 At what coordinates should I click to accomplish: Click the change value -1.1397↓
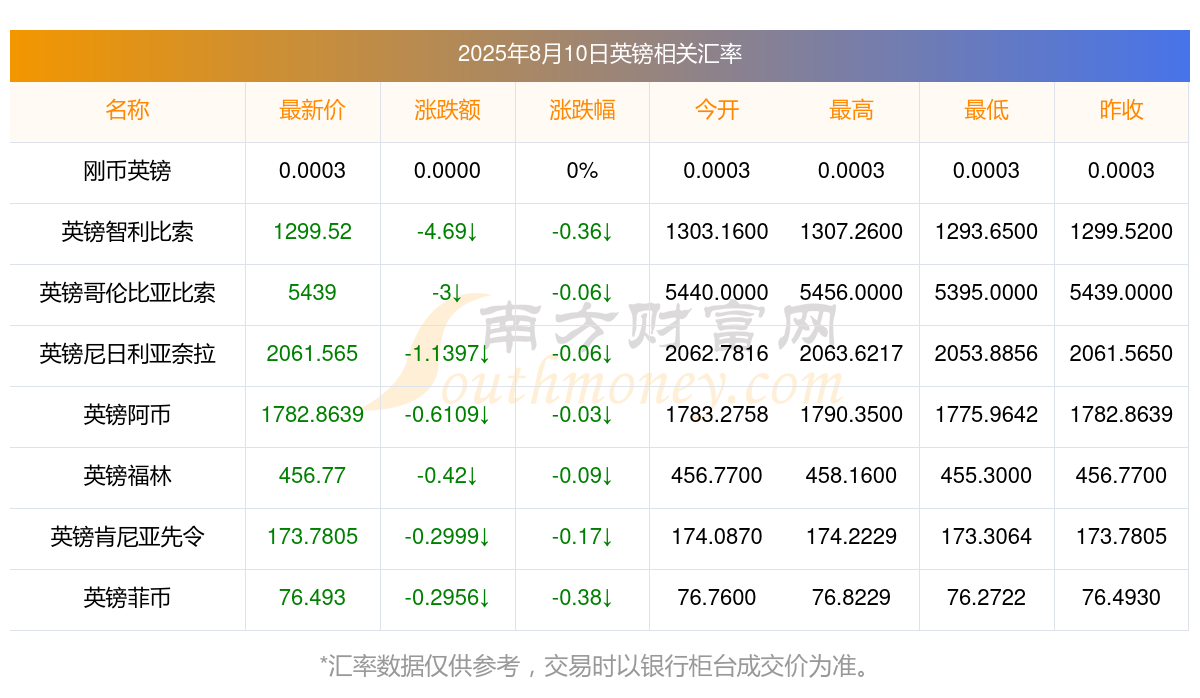pyautogui.click(x=447, y=354)
